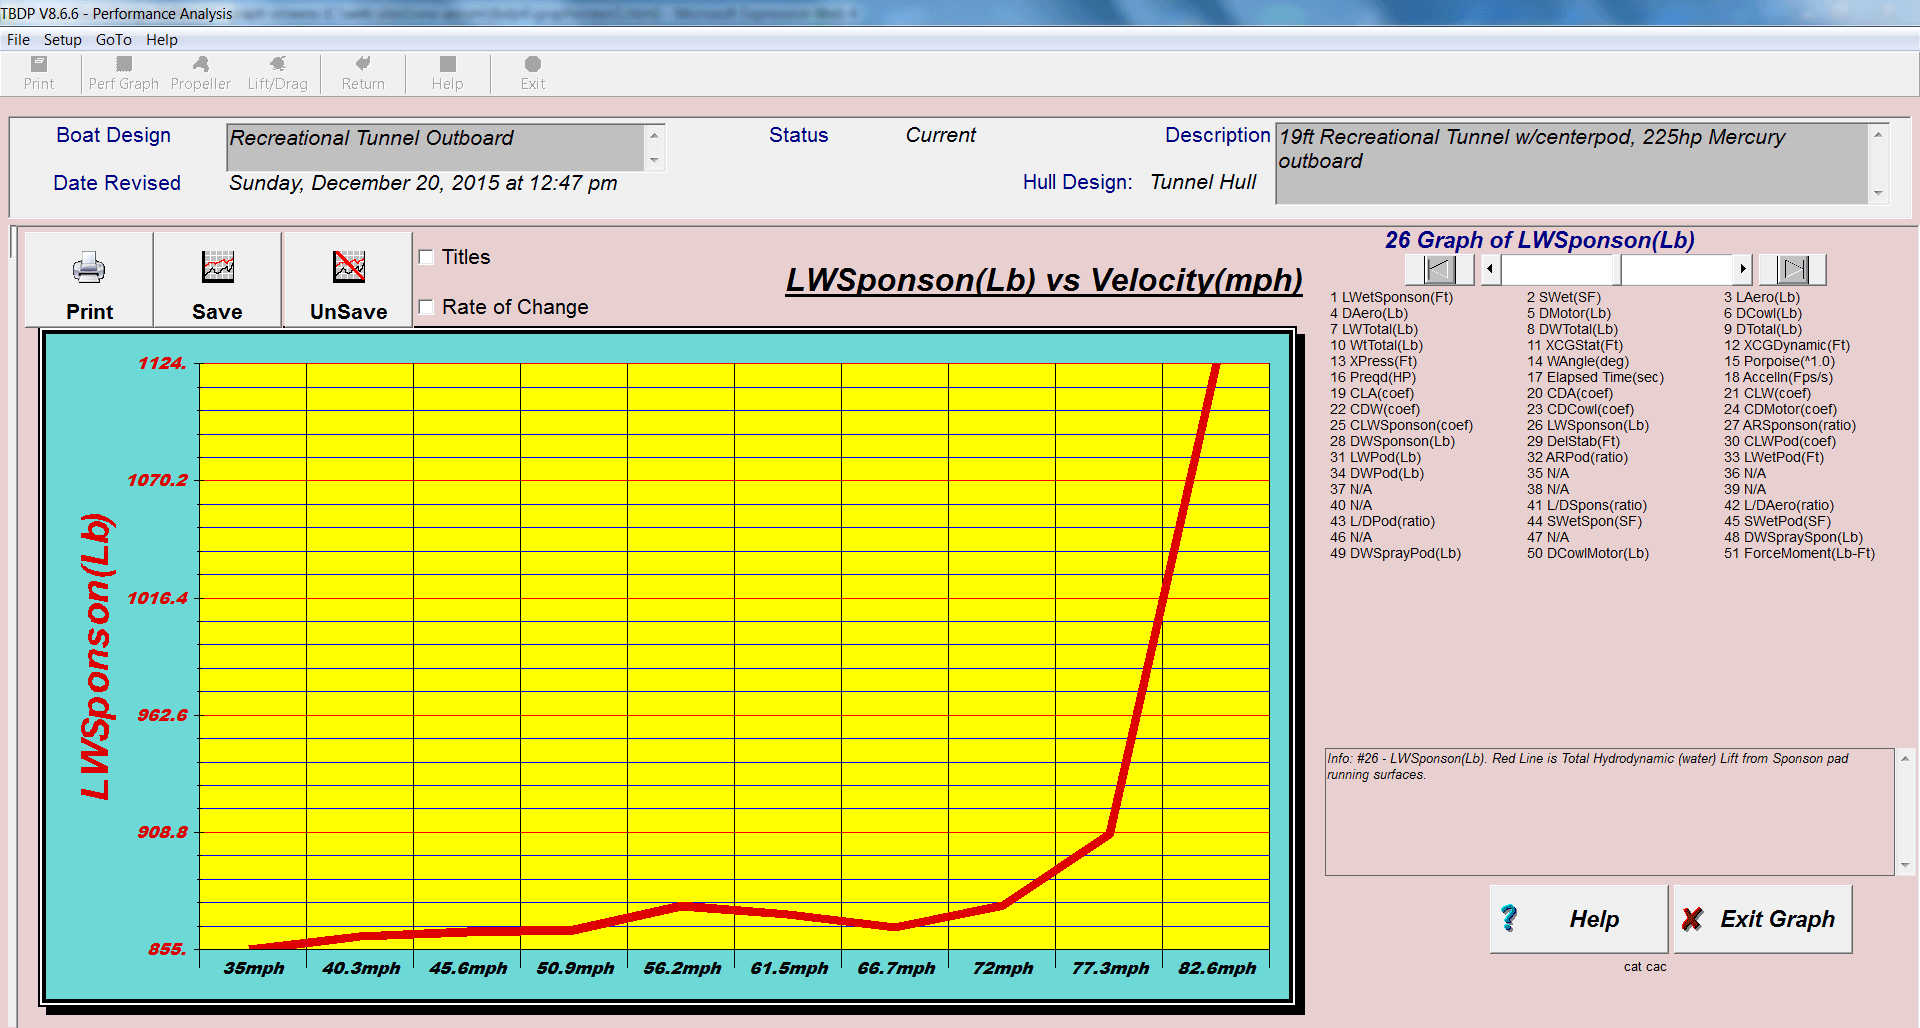Select graph 29 DelStab(Ft)
The image size is (1920, 1028).
pos(1573,441)
